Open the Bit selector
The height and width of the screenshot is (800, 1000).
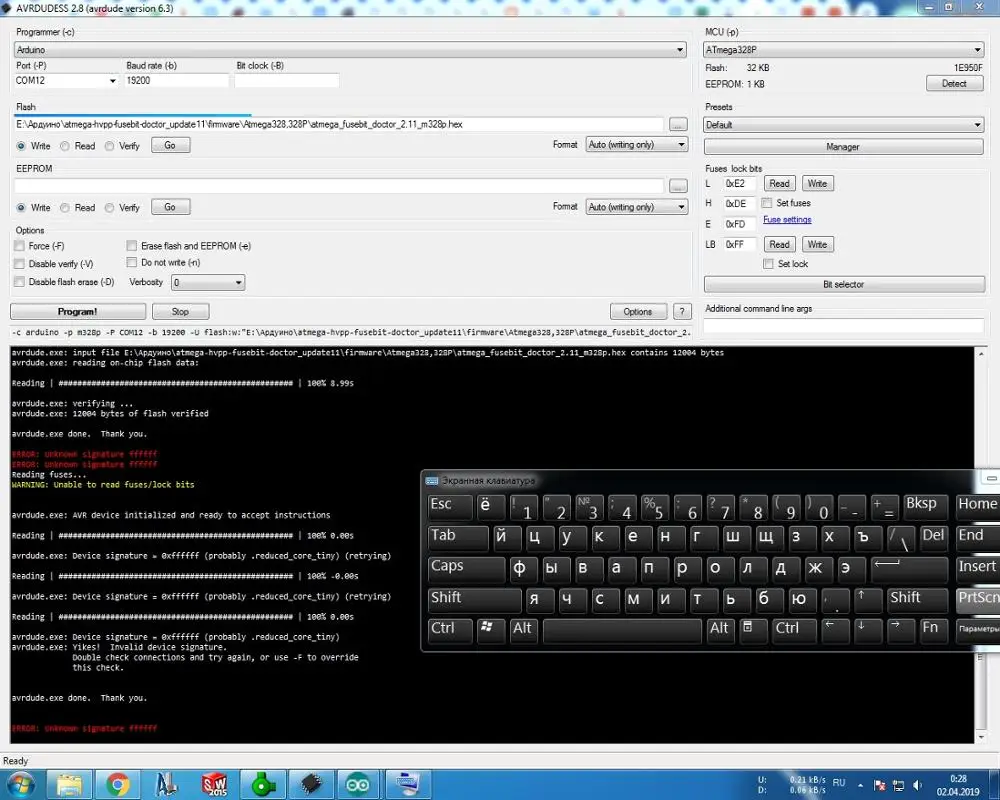[844, 285]
